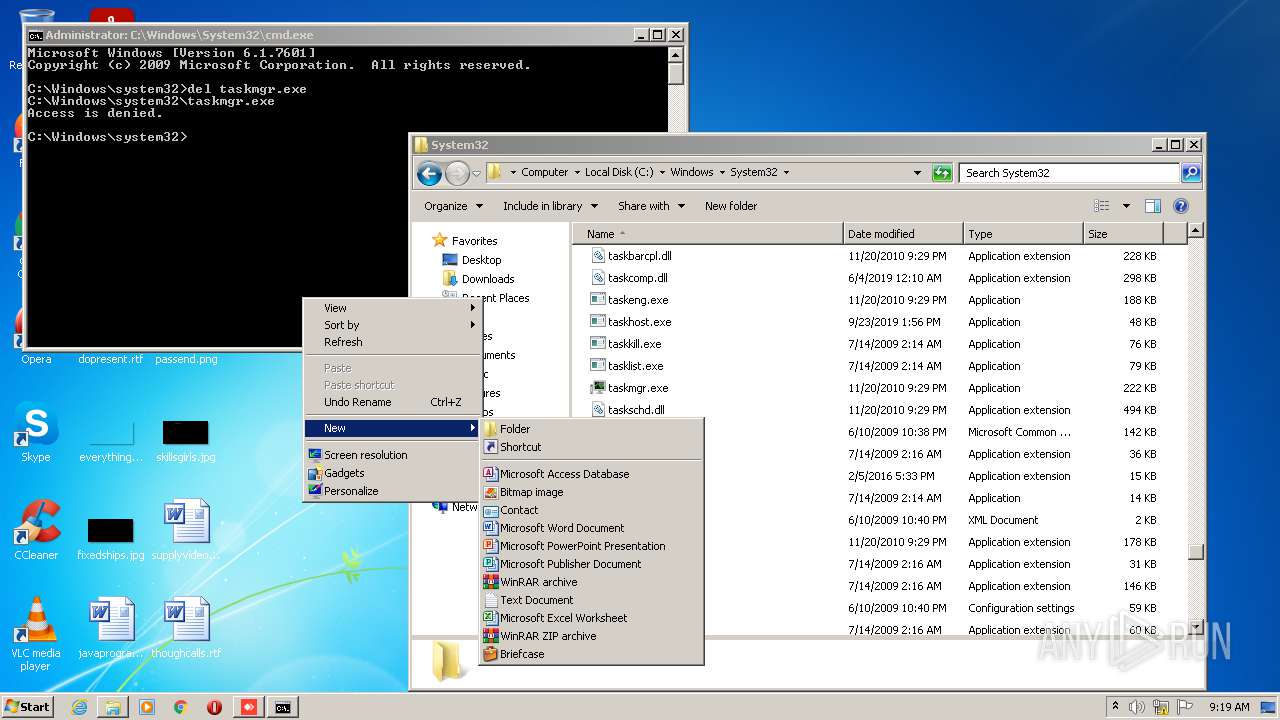Click the New folder toolbar button
The height and width of the screenshot is (720, 1280).
point(731,206)
